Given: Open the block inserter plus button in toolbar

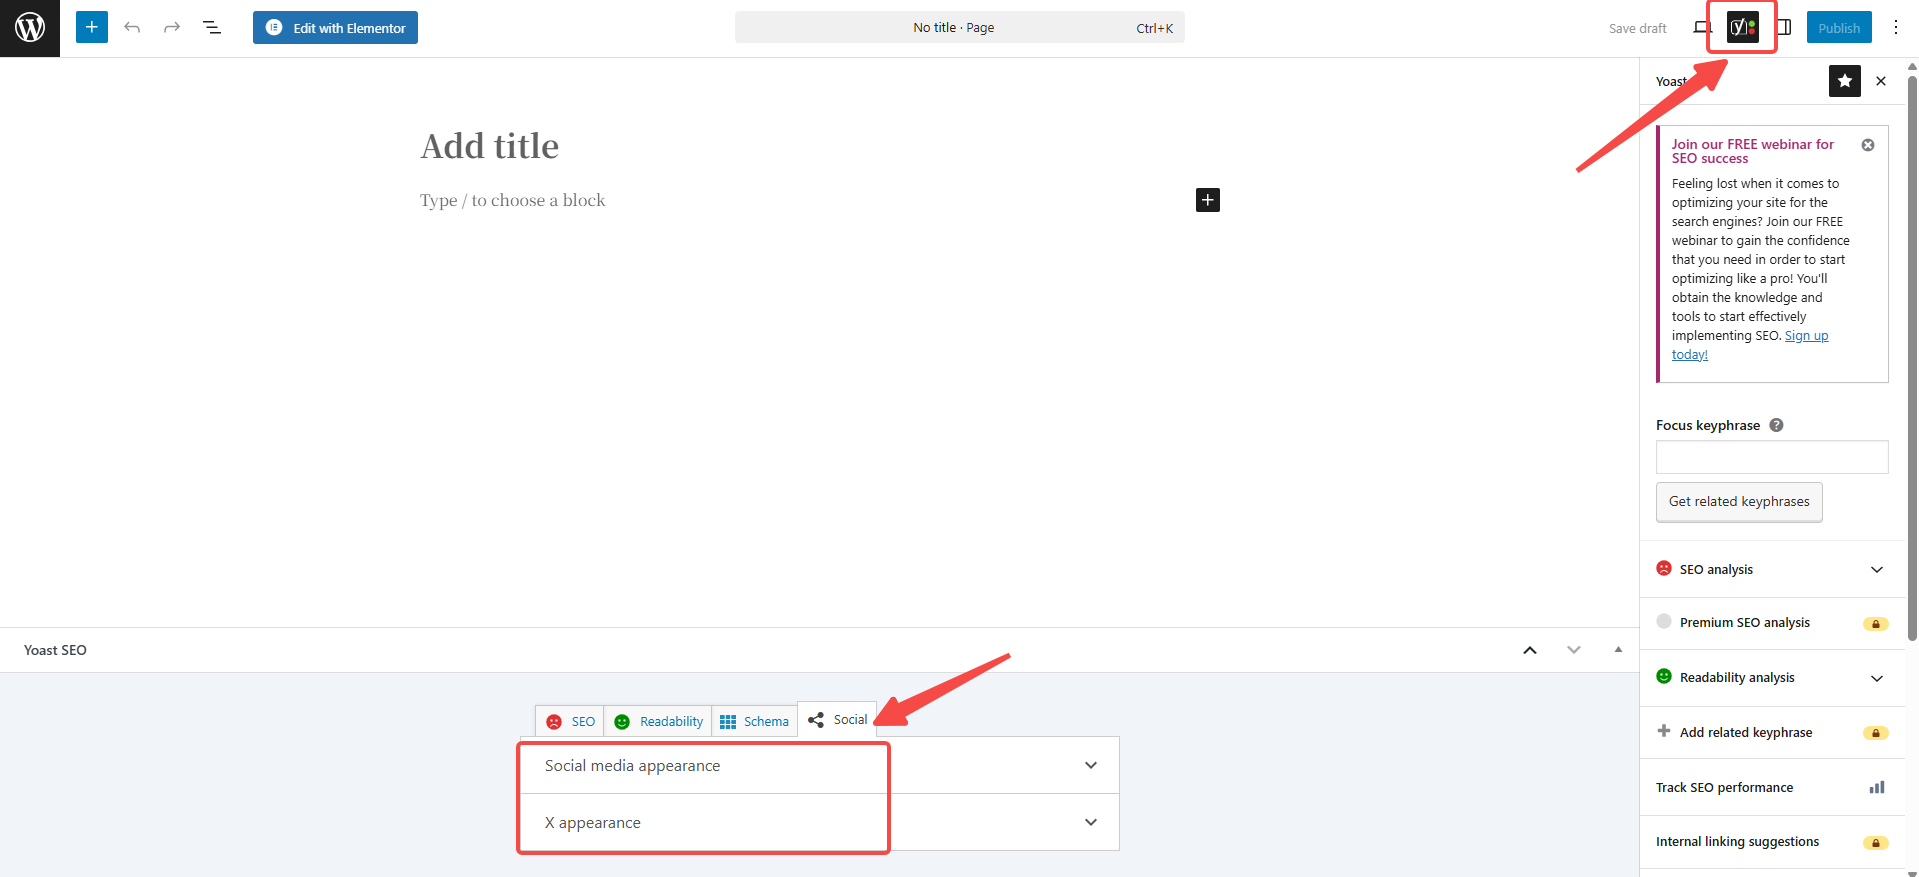Looking at the screenshot, I should pos(92,27).
